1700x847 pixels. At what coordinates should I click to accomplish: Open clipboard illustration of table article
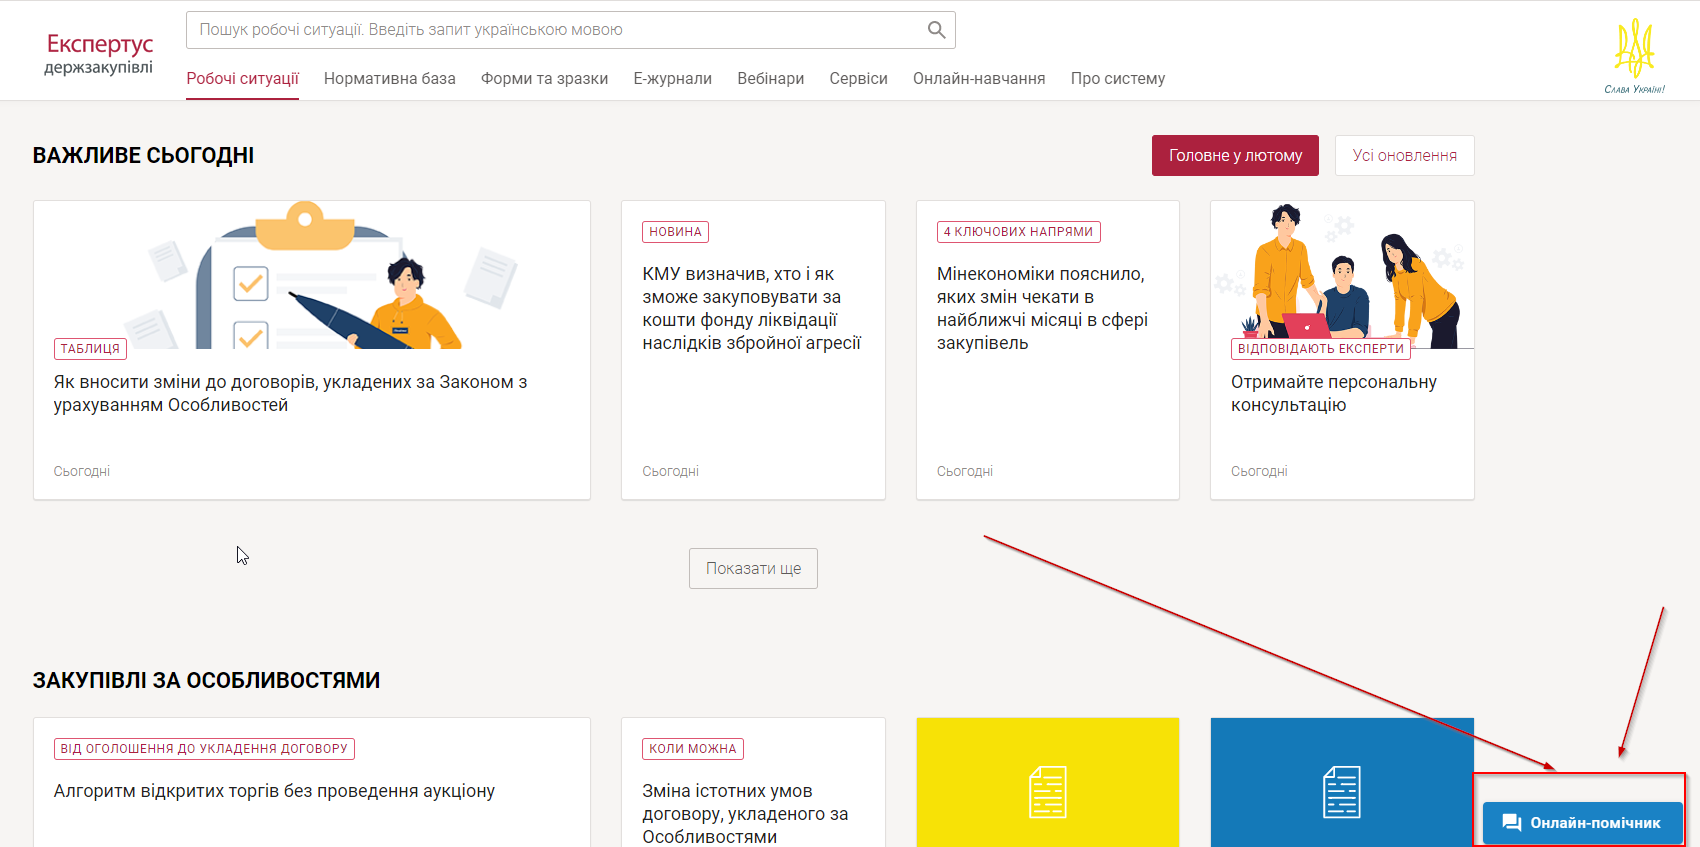311,275
